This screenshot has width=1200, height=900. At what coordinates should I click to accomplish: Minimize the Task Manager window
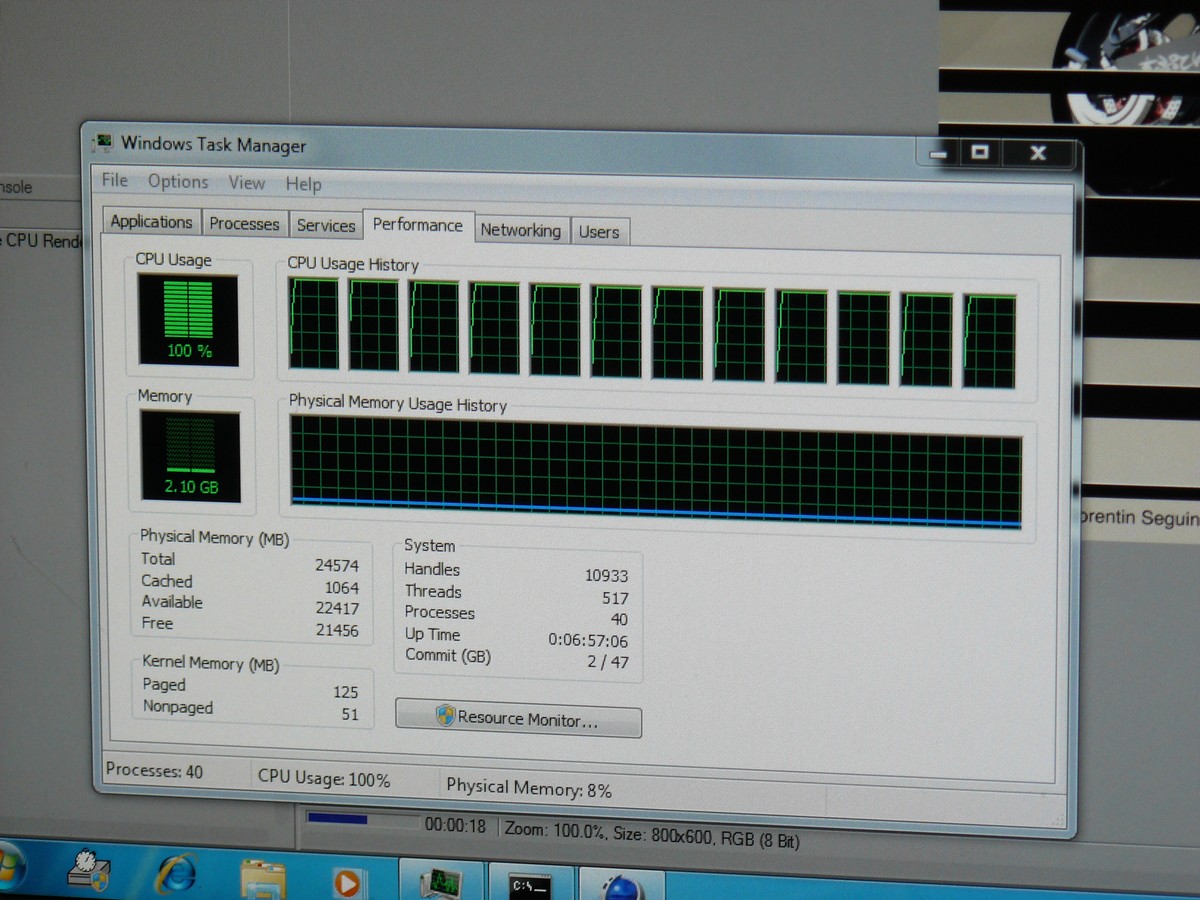click(x=938, y=153)
